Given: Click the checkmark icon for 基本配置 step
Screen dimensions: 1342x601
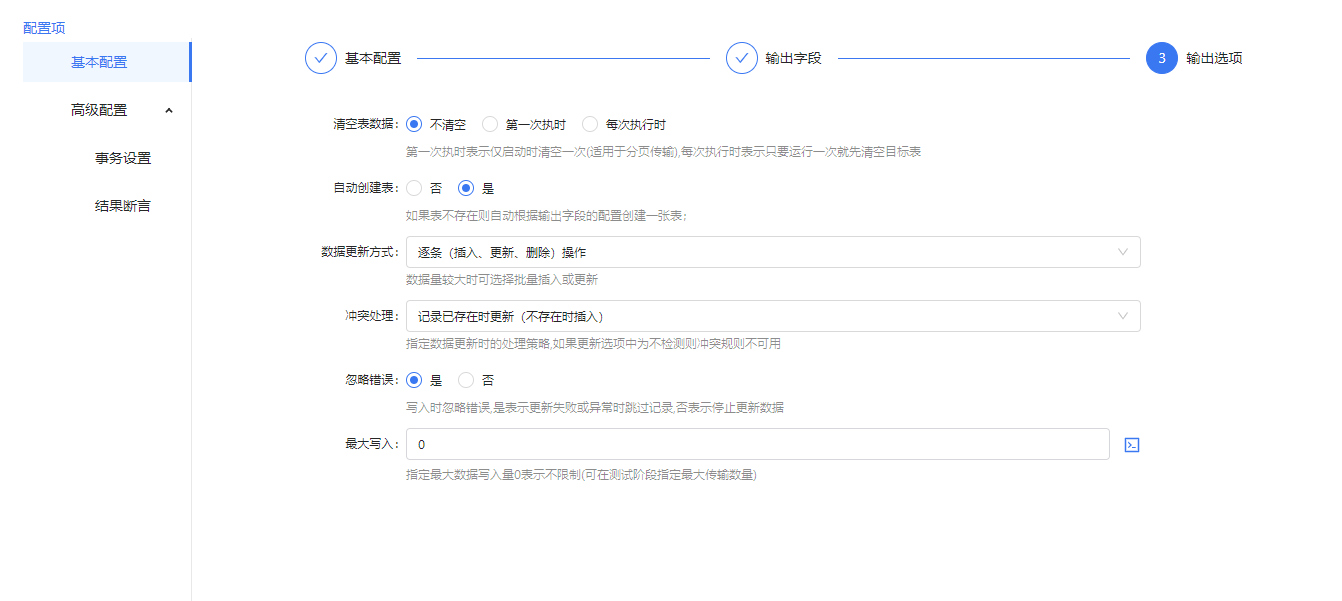Looking at the screenshot, I should [x=321, y=58].
